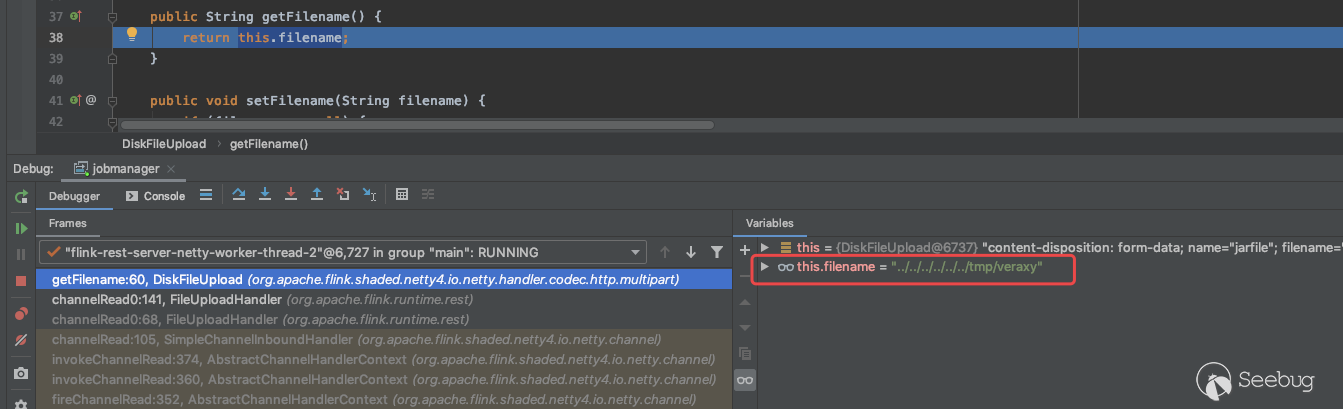The image size is (1343, 409).
Task: Stop debugging with the red square
Action: point(21,281)
